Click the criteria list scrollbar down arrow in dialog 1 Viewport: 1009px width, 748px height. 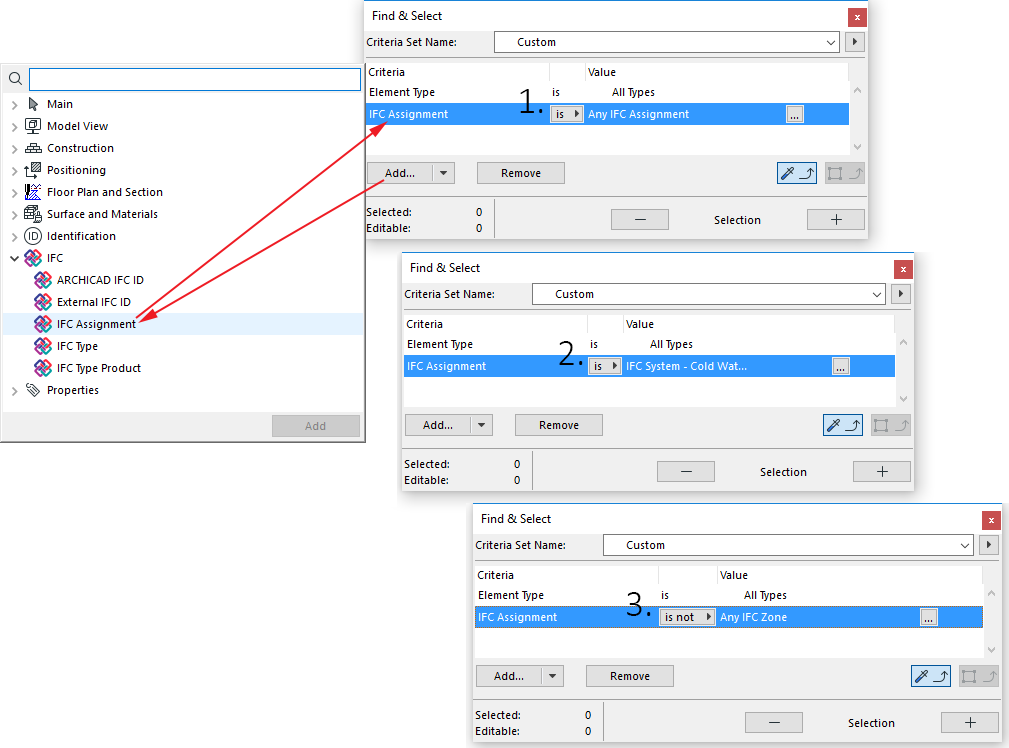point(857,147)
